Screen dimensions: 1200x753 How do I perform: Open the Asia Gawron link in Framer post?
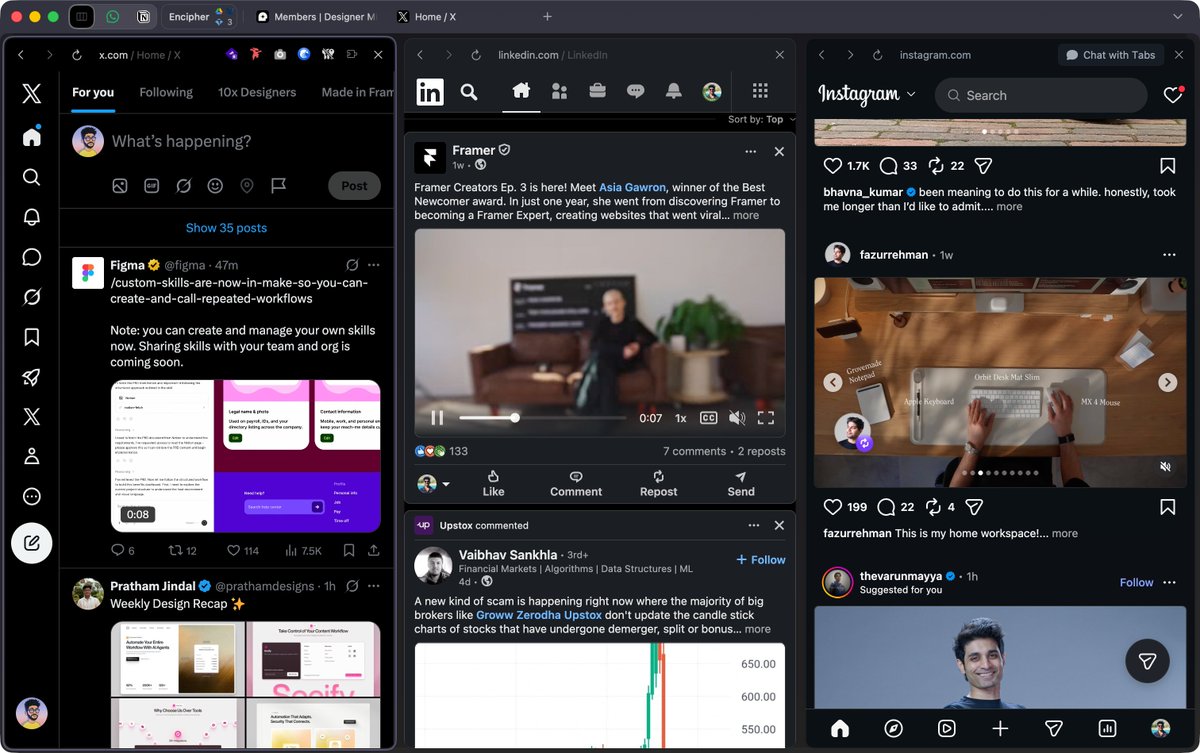(x=633, y=187)
